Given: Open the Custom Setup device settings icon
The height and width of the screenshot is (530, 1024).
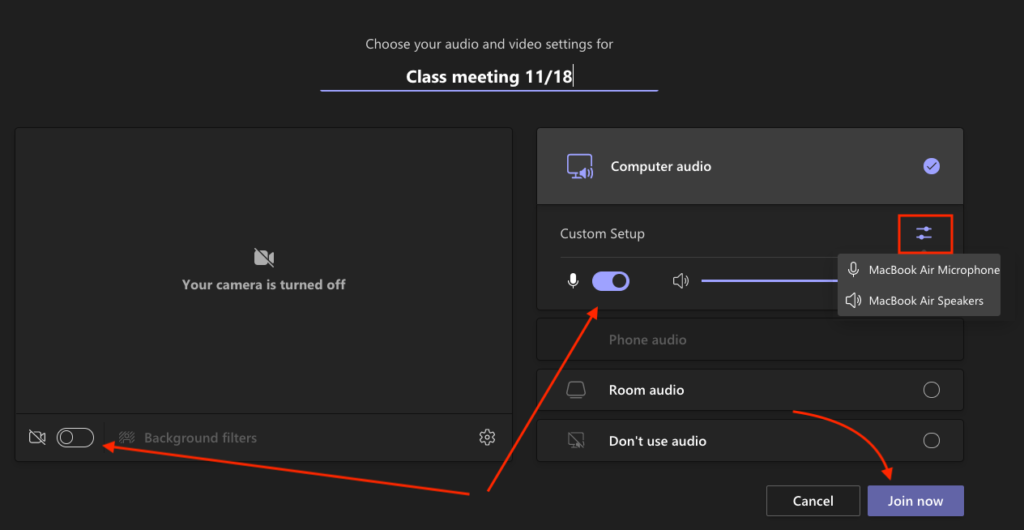Looking at the screenshot, I should point(924,233).
